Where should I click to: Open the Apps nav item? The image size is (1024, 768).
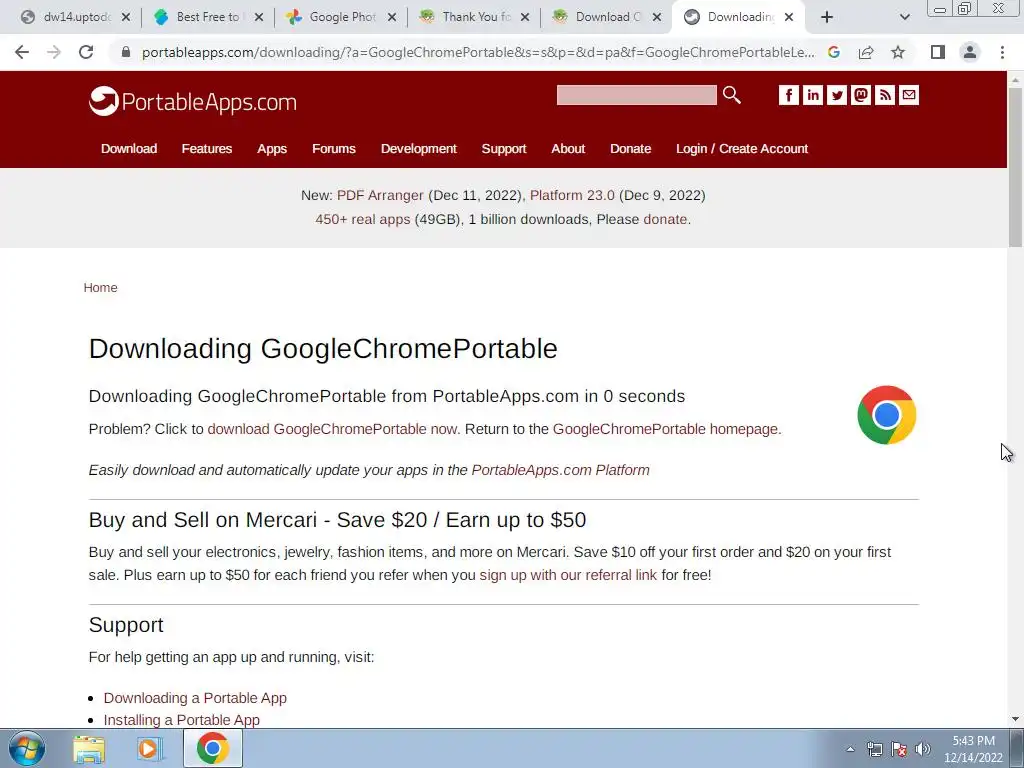coord(272,148)
